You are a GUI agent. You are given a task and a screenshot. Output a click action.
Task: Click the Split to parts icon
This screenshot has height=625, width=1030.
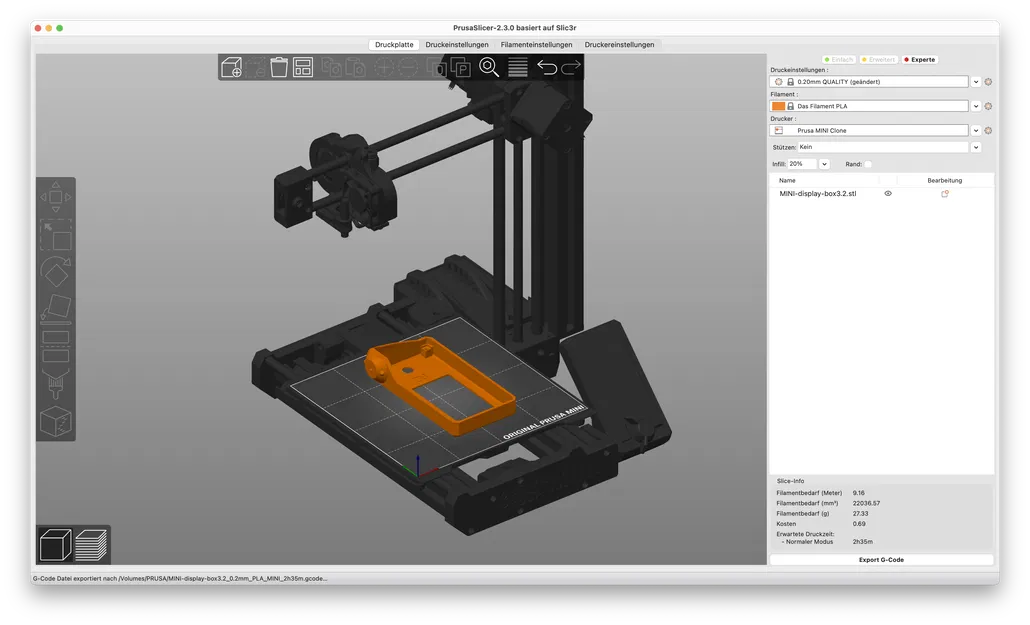461,67
